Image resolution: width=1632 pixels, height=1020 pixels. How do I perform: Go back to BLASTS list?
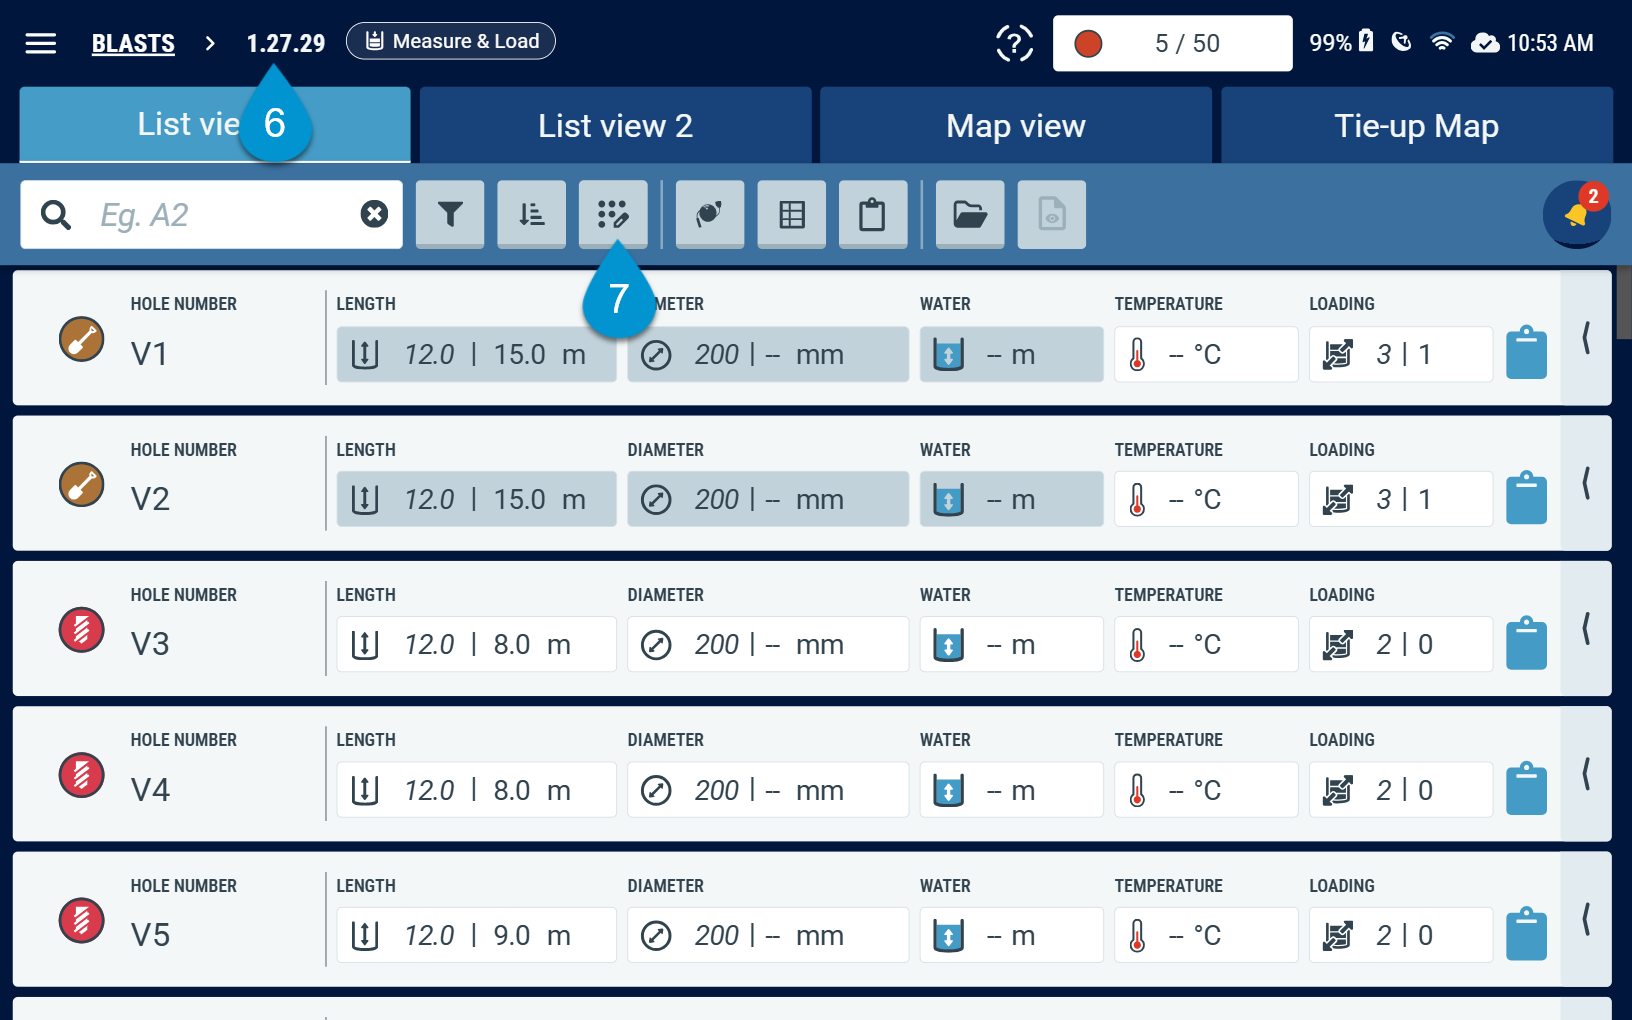[x=133, y=43]
